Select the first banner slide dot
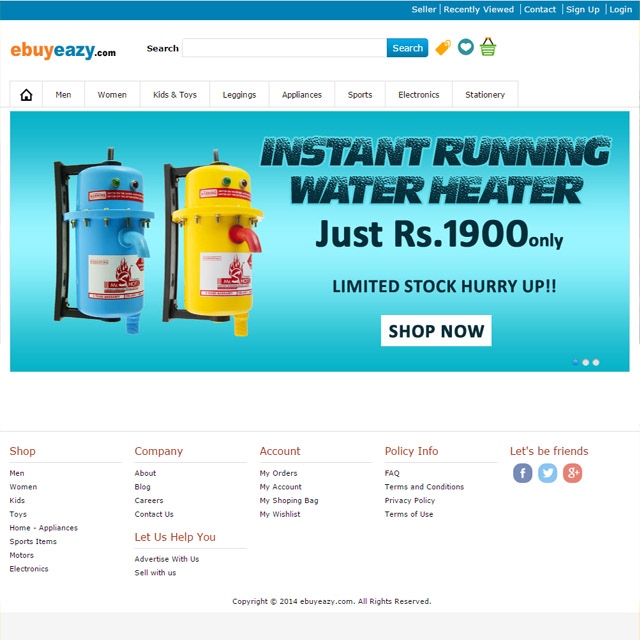This screenshot has width=640, height=640. [x=575, y=362]
